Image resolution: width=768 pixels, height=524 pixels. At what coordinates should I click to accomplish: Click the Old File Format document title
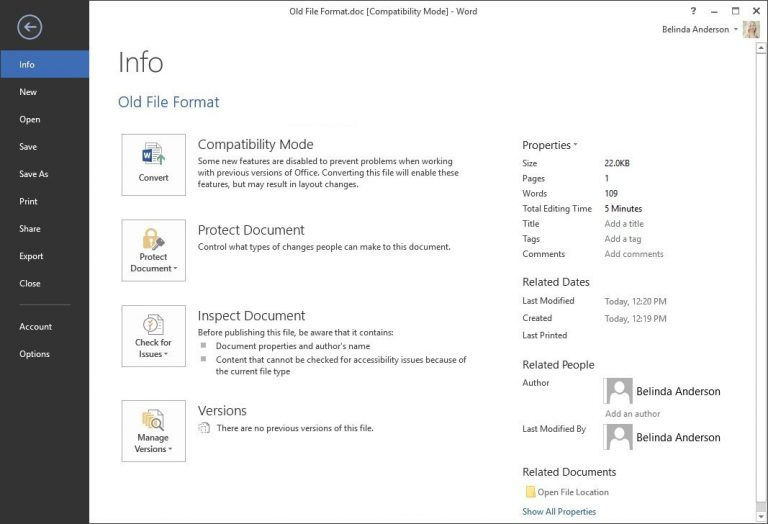[168, 102]
